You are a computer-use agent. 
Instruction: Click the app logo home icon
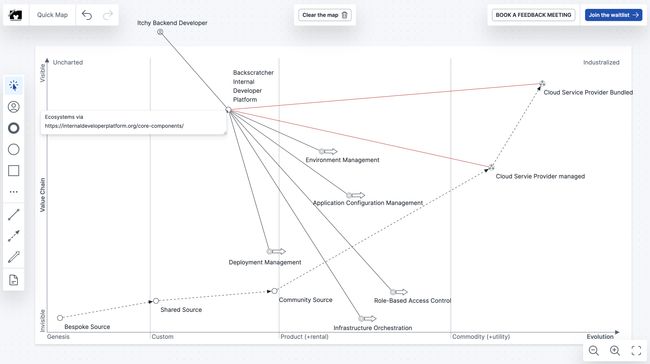(15, 15)
